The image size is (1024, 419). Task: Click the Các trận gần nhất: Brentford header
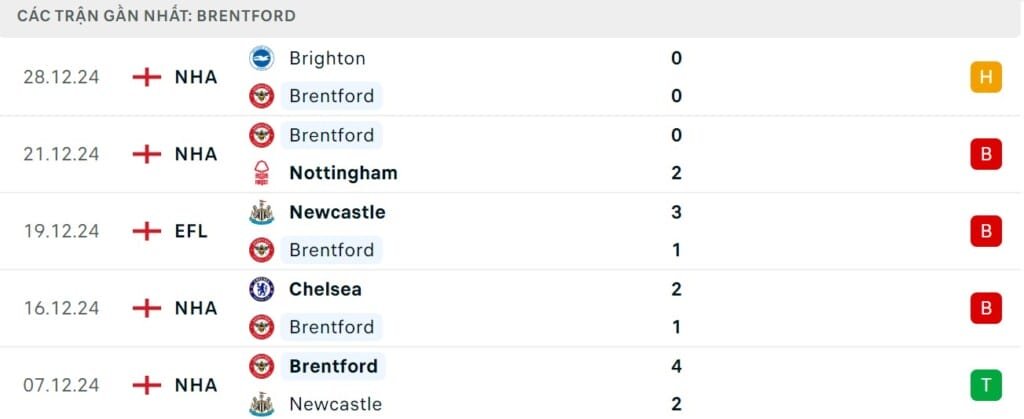156,16
